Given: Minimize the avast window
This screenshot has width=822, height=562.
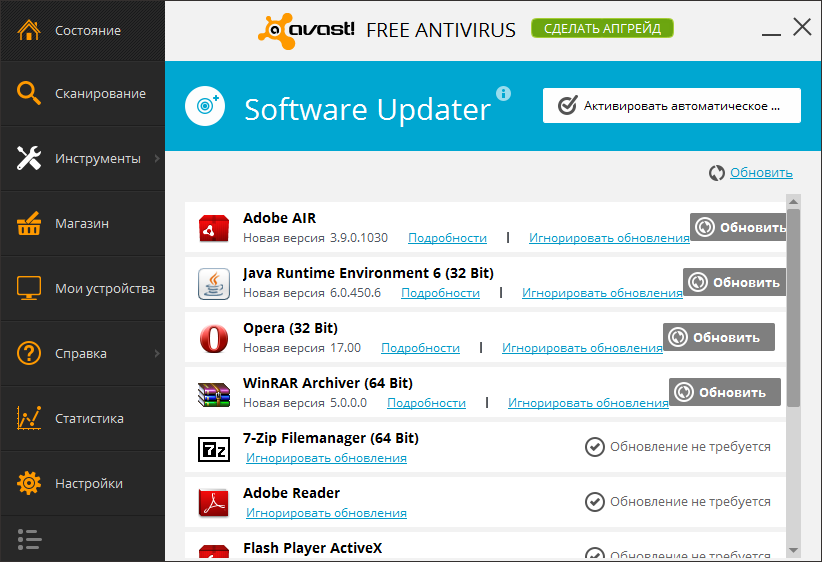Looking at the screenshot, I should click(x=771, y=34).
